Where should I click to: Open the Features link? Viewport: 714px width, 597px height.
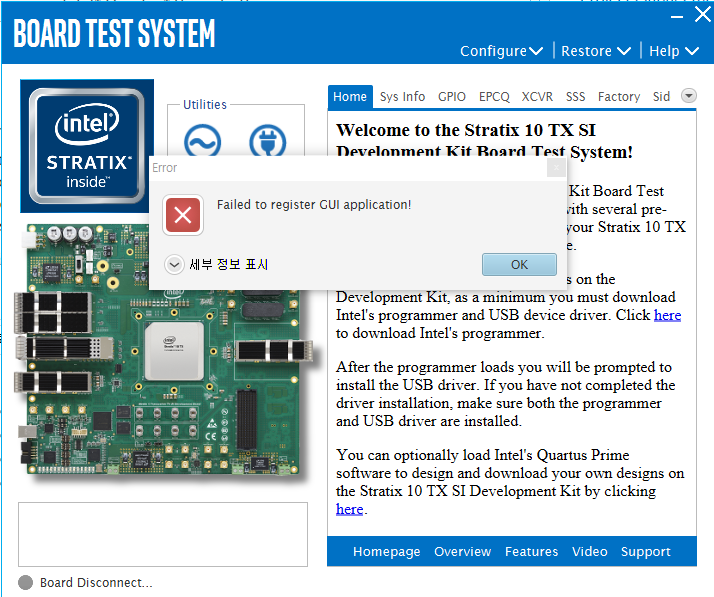coord(531,551)
